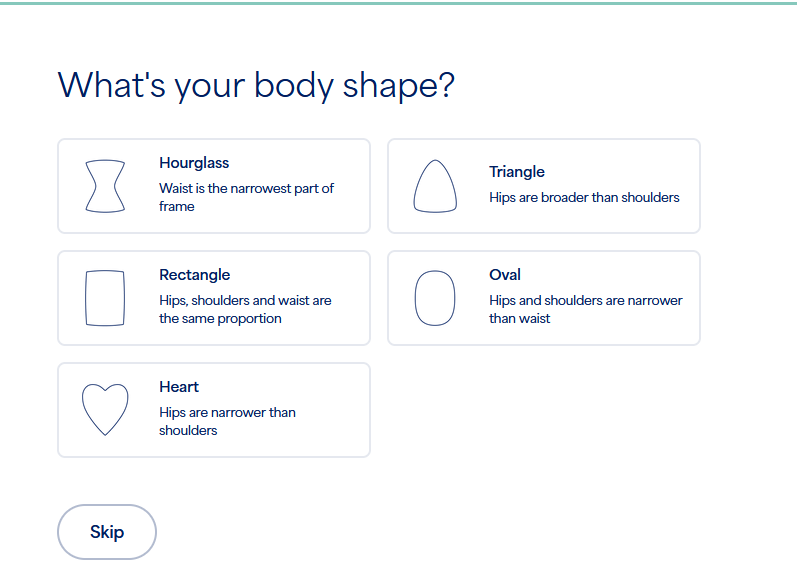Viewport: 797px width, 569px height.
Task: Click 'Hips and shoulders are narrower than waist'
Action: point(586,309)
